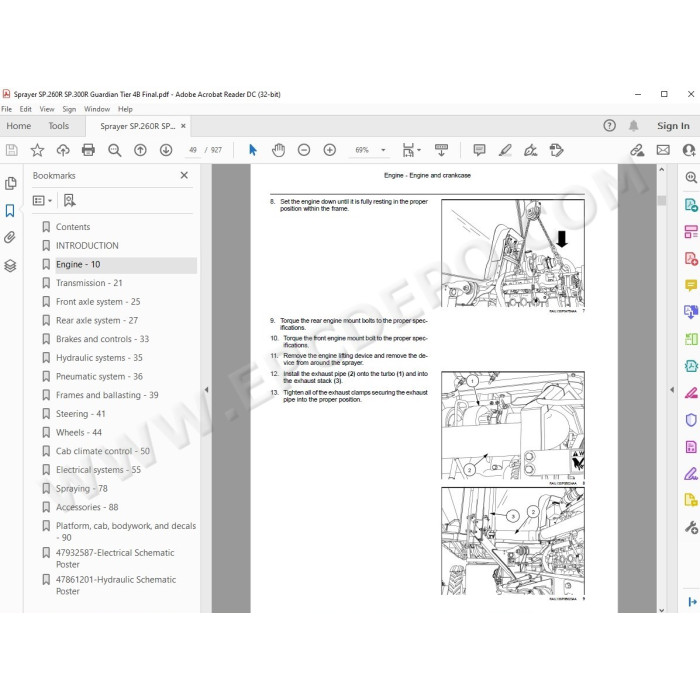The image size is (700, 700).
Task: Share a link to the file
Action: click(637, 150)
